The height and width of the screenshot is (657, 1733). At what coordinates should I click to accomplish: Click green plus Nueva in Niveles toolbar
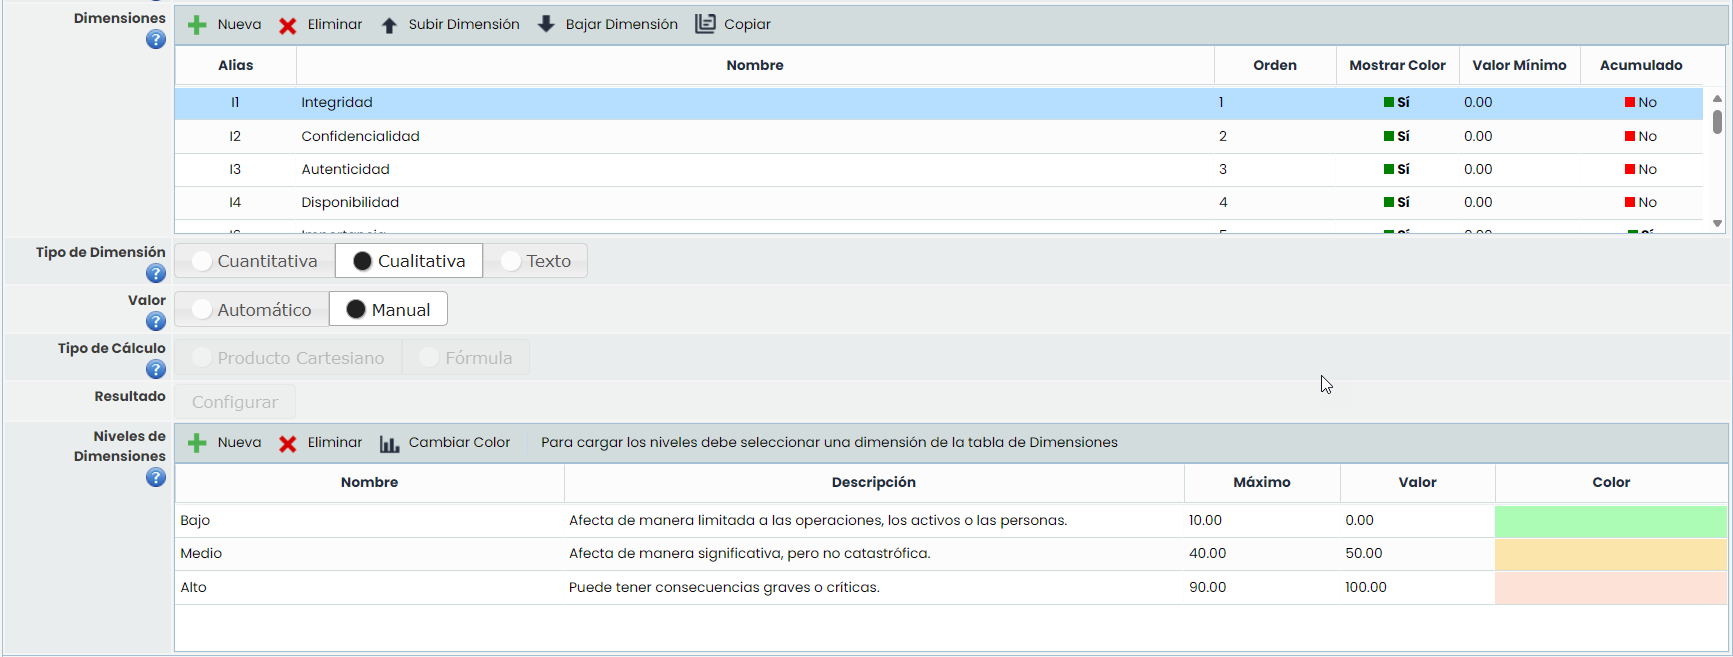coord(197,443)
